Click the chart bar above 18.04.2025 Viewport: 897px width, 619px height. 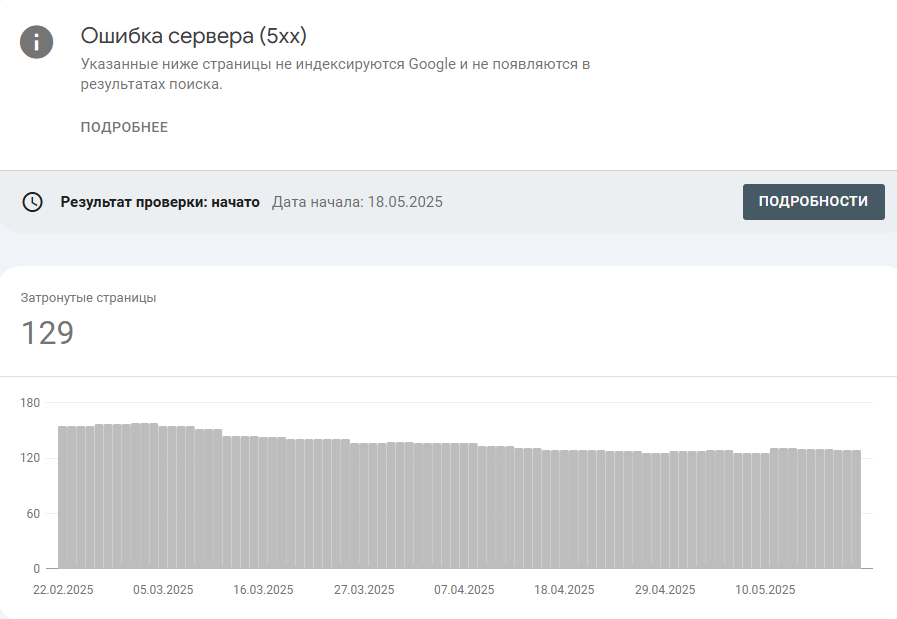coord(564,509)
